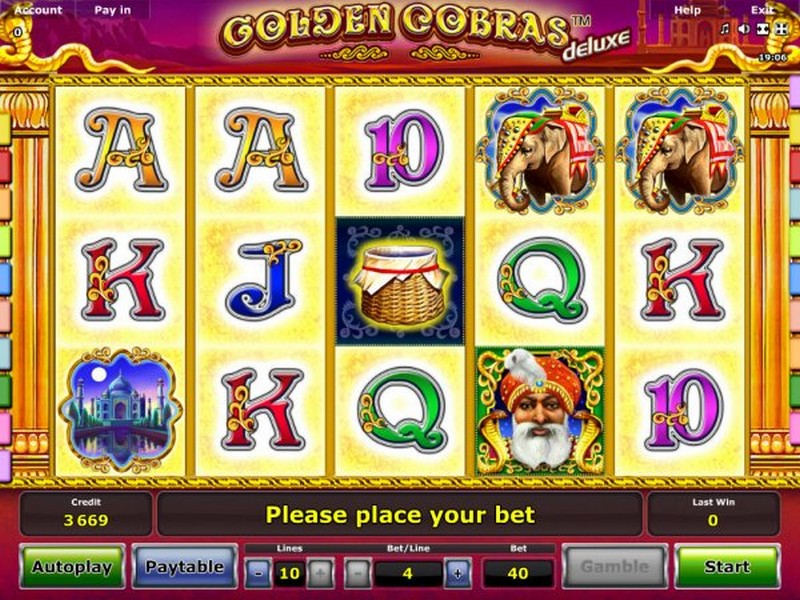The width and height of the screenshot is (800, 600).
Task: Start the Autoplay mode
Action: tap(72, 566)
